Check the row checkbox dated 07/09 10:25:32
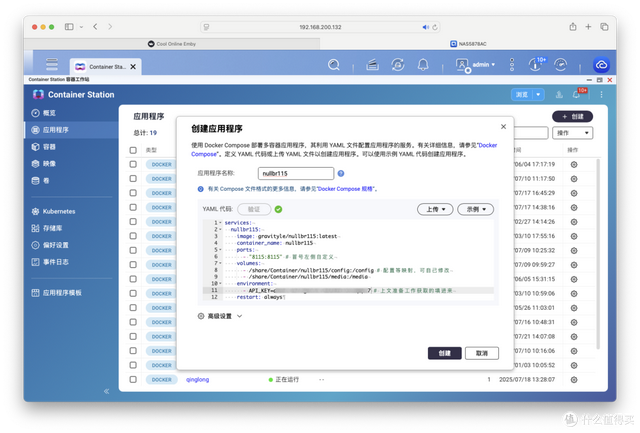Image resolution: width=640 pixels, height=433 pixels. (x=133, y=250)
